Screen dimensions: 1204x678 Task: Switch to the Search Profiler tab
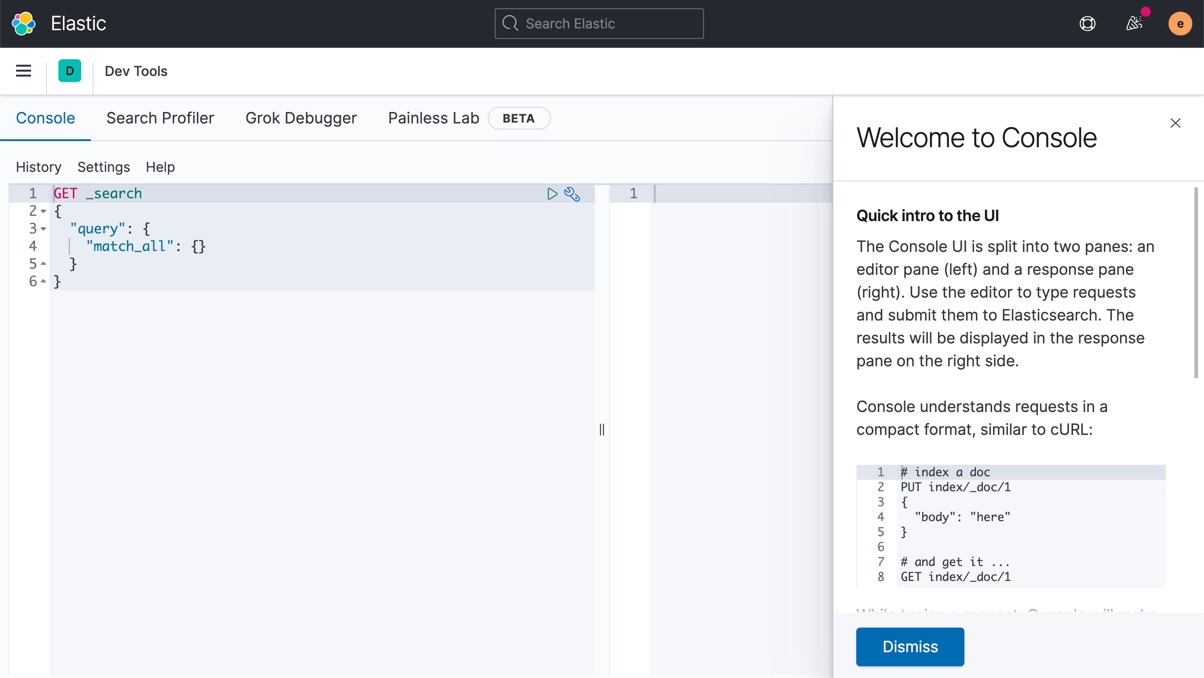click(x=160, y=118)
